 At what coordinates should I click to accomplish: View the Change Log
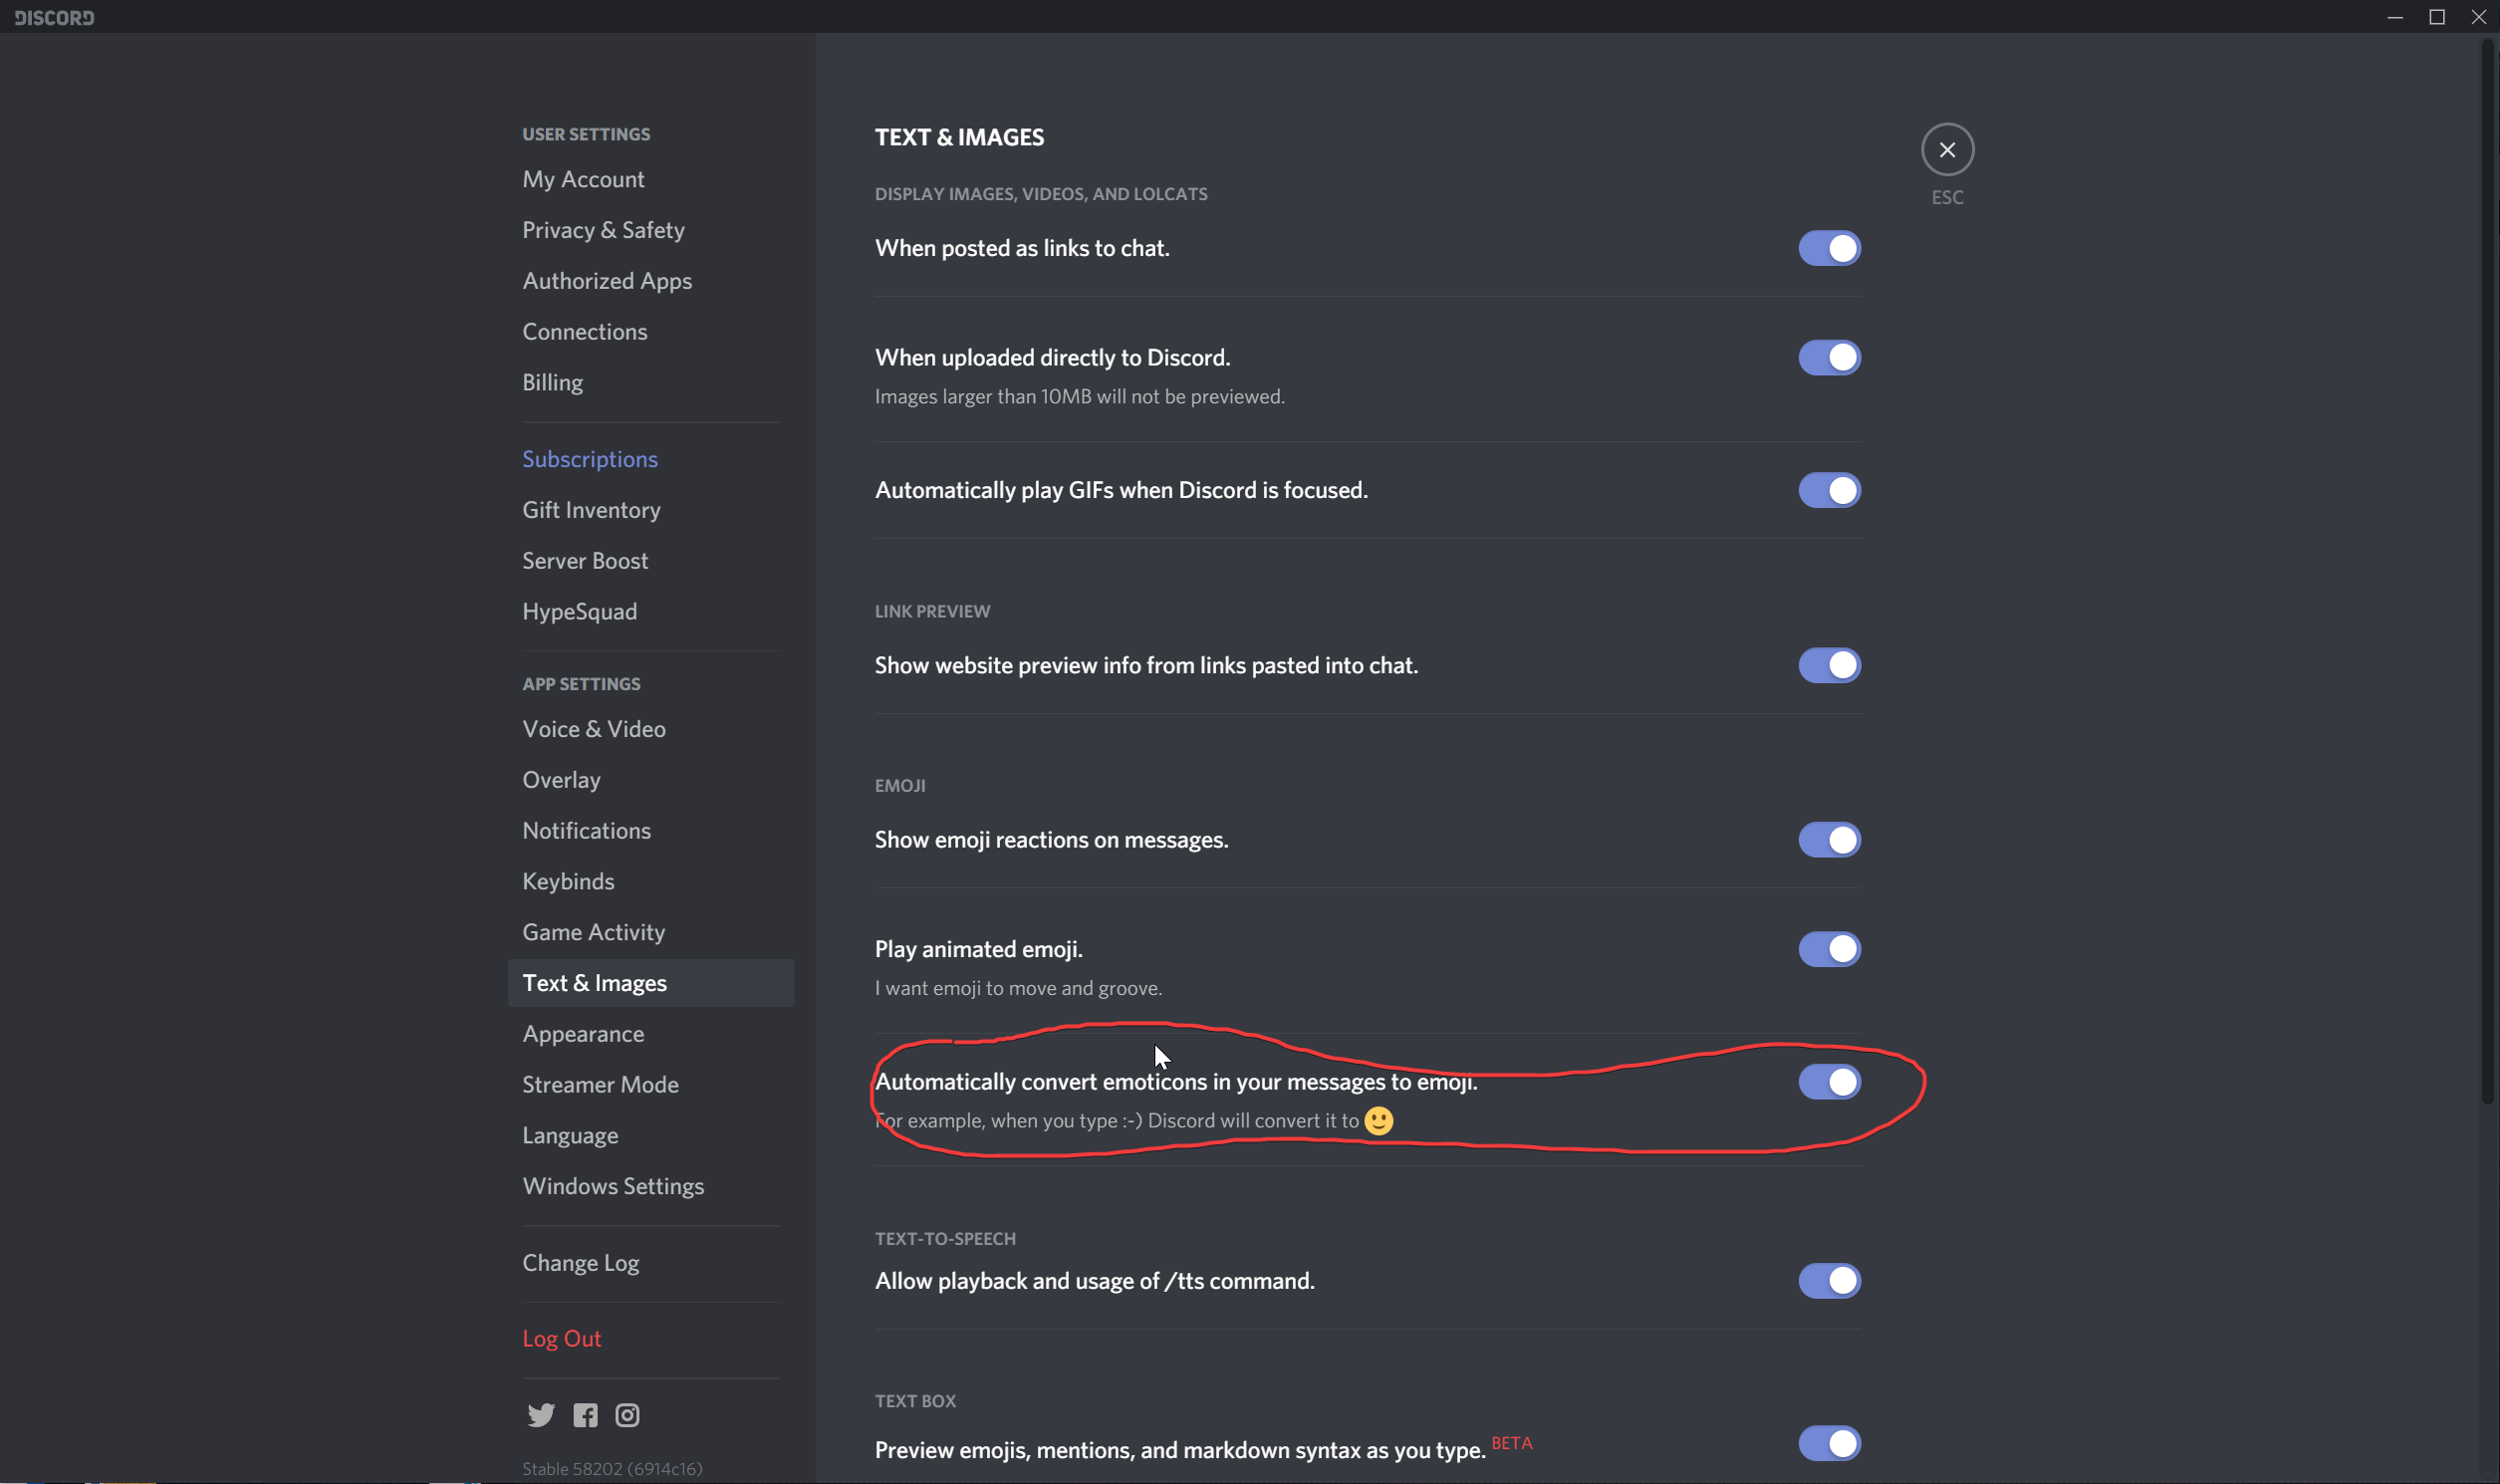[580, 1263]
